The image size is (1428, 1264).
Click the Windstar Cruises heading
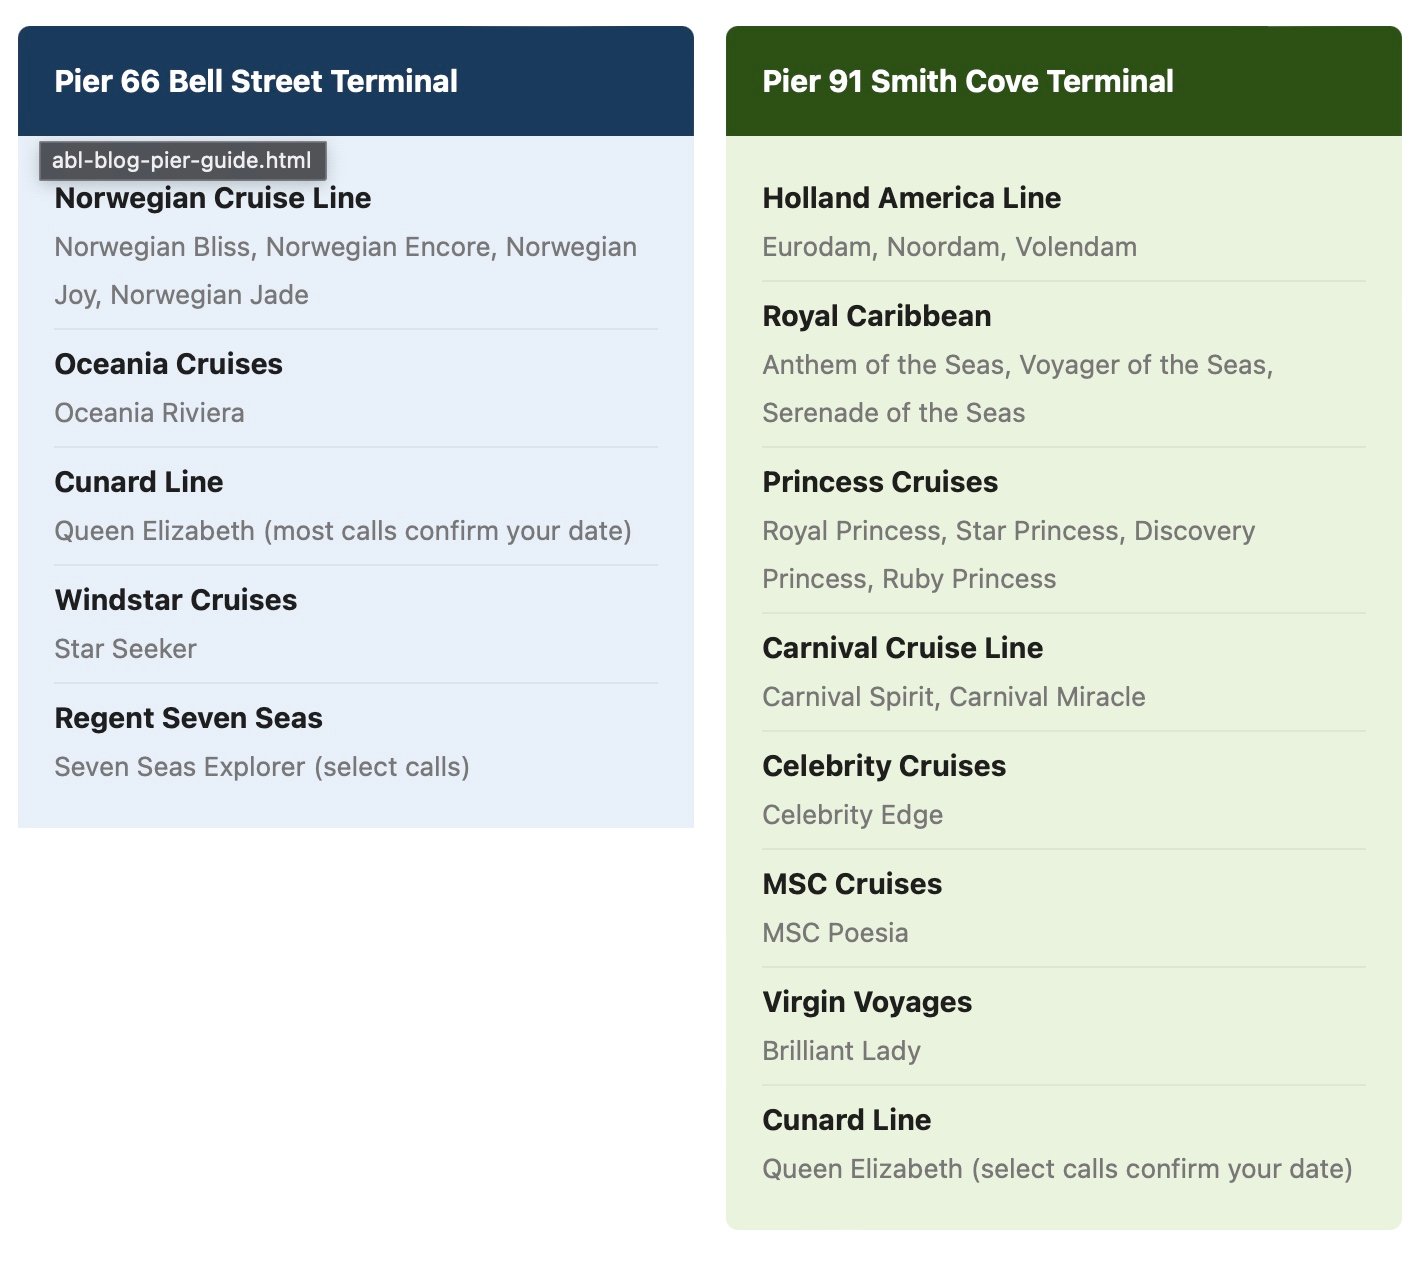coord(176,600)
